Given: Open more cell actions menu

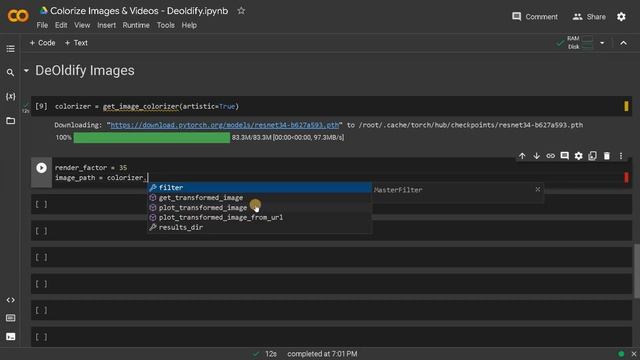Looking at the screenshot, I should pos(621,156).
